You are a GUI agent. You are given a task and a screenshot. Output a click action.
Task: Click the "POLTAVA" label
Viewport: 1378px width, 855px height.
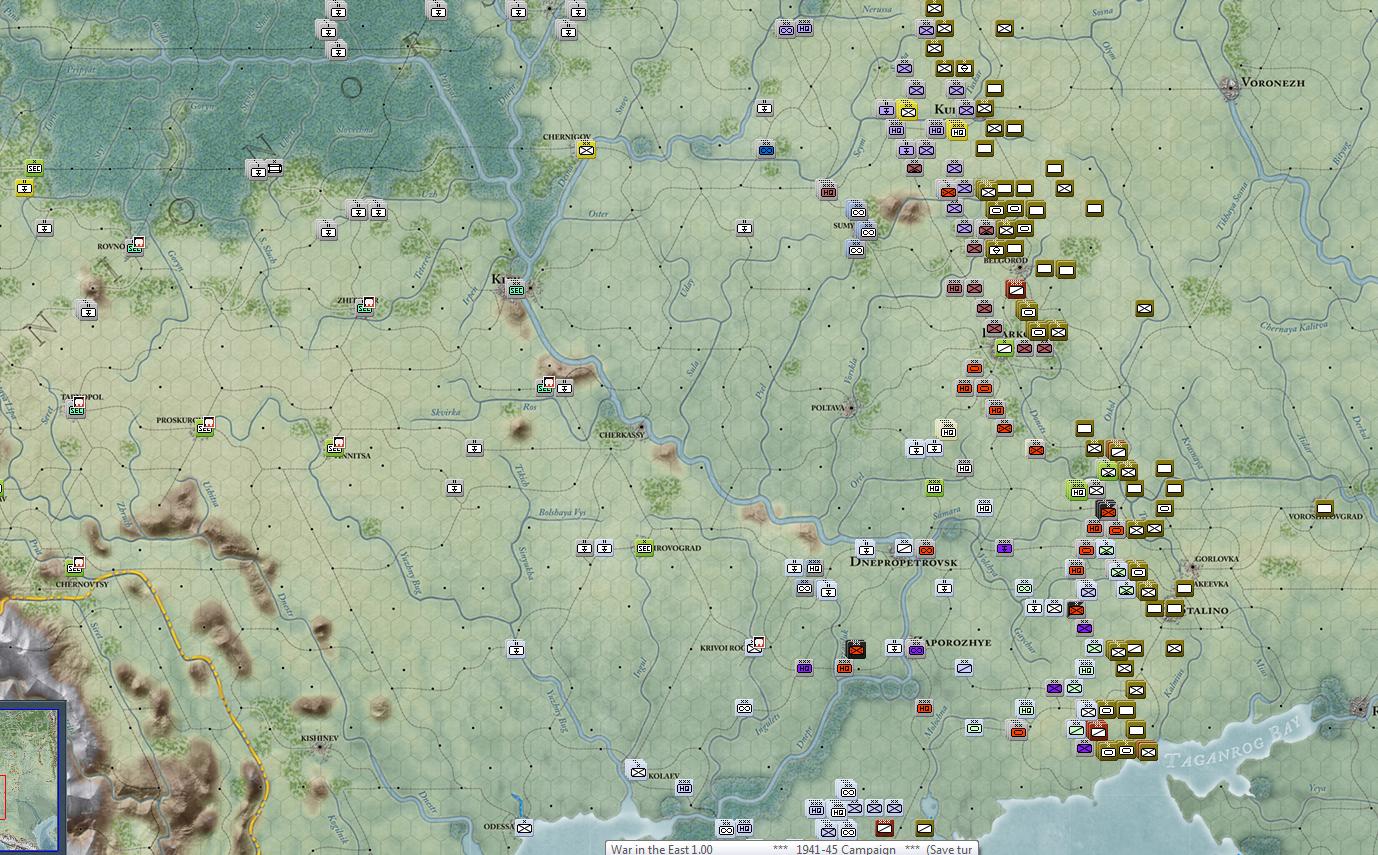click(827, 408)
